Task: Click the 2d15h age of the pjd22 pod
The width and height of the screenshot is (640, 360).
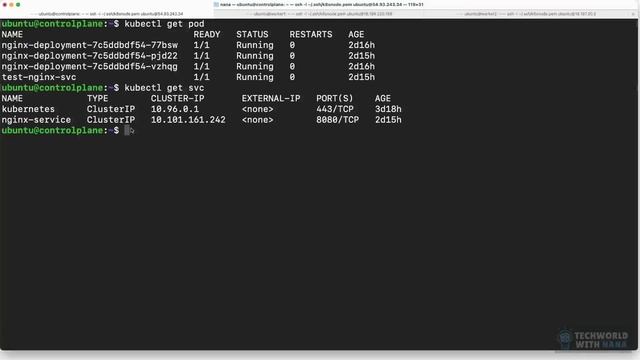Action: 362,56
